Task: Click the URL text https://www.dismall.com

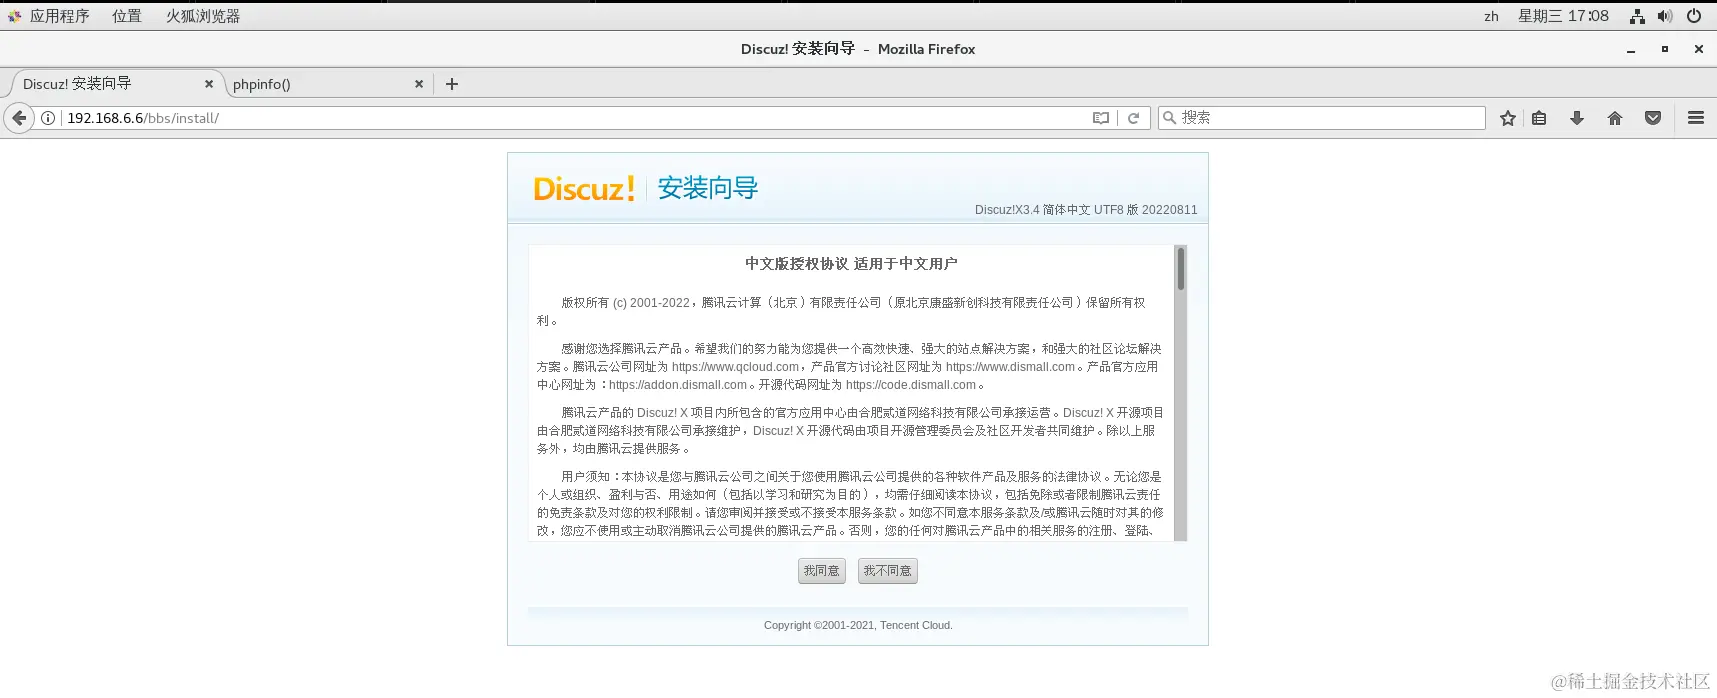Action: [1010, 367]
